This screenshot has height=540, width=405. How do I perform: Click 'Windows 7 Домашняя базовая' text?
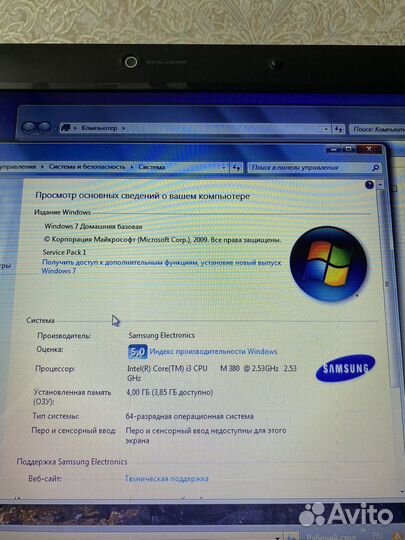coord(93,226)
